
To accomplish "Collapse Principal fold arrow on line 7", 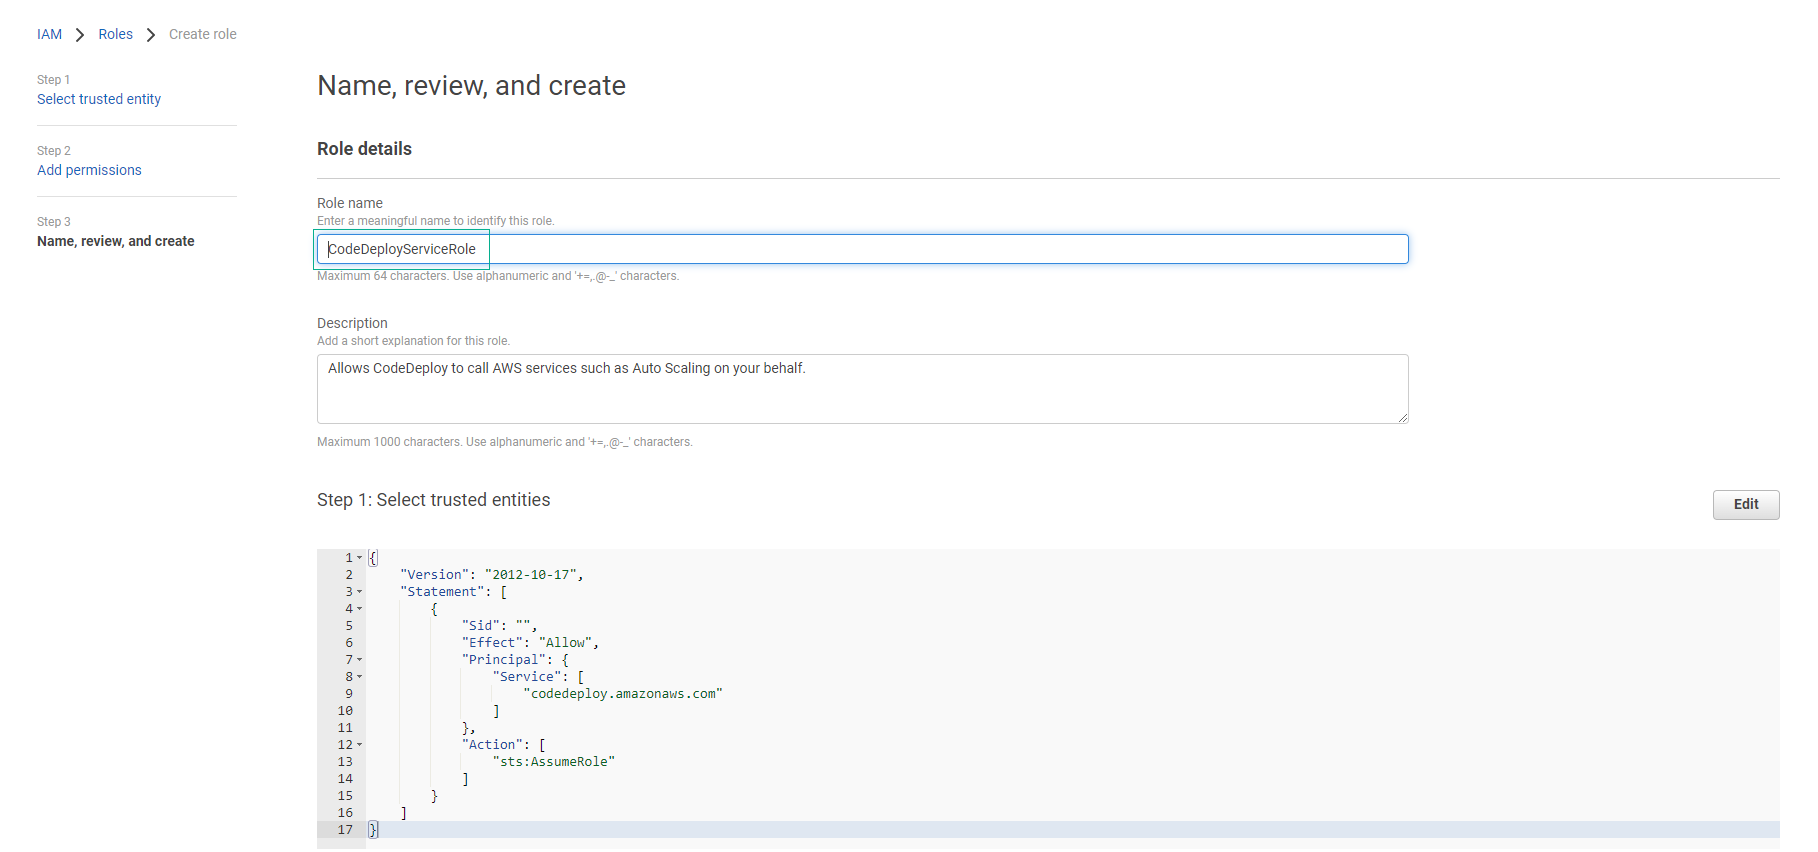I will click(x=360, y=660).
